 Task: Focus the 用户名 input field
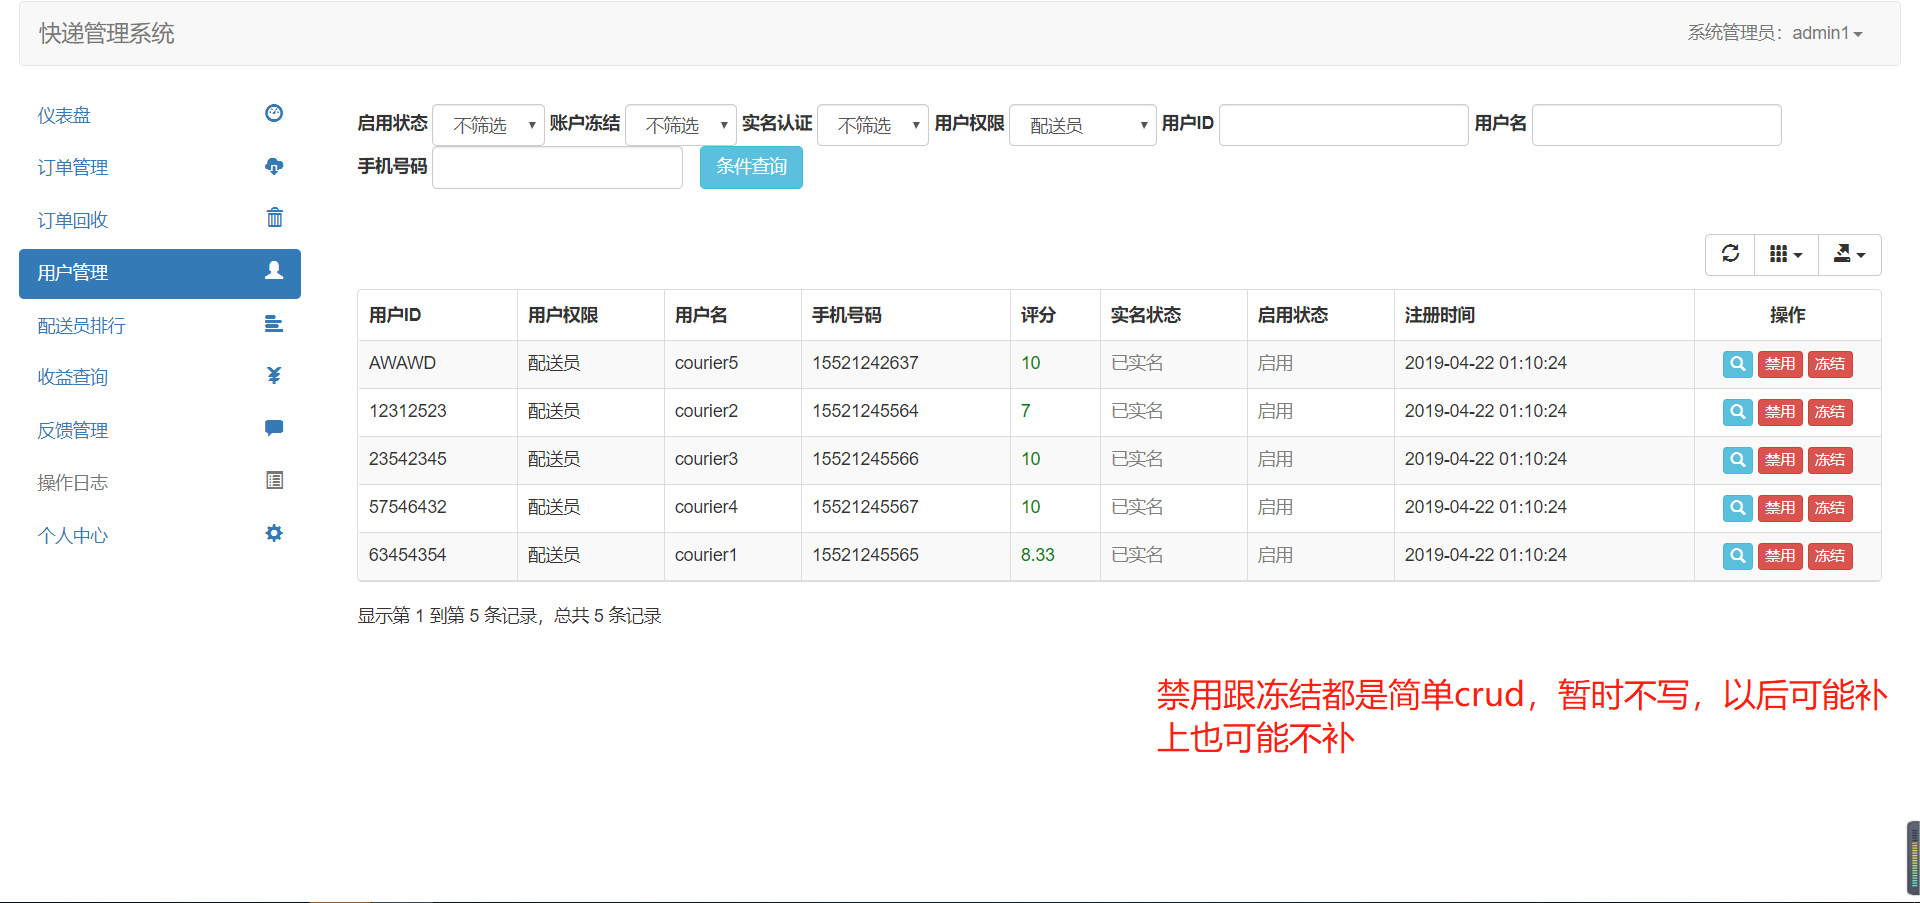(1657, 125)
